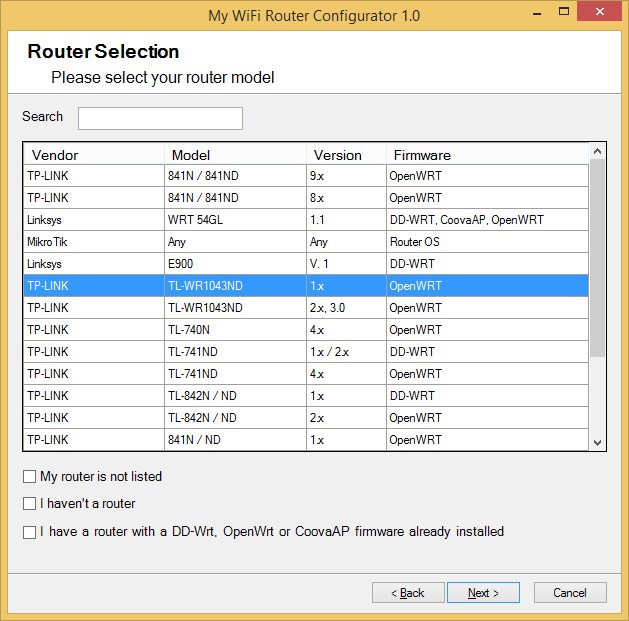Sort list by Model column header

point(235,155)
